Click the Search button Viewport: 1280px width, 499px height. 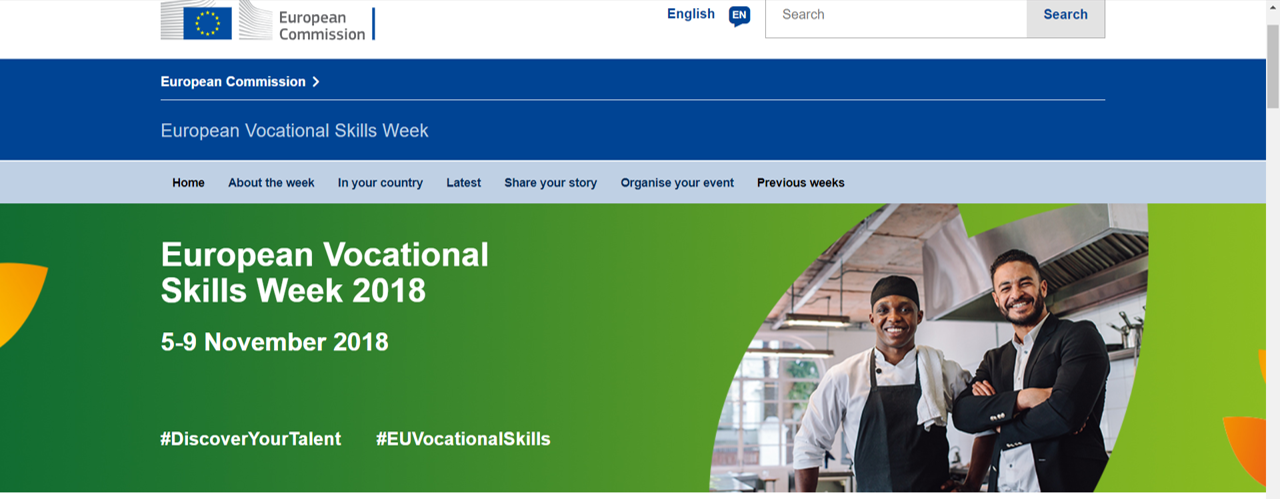click(x=1066, y=16)
